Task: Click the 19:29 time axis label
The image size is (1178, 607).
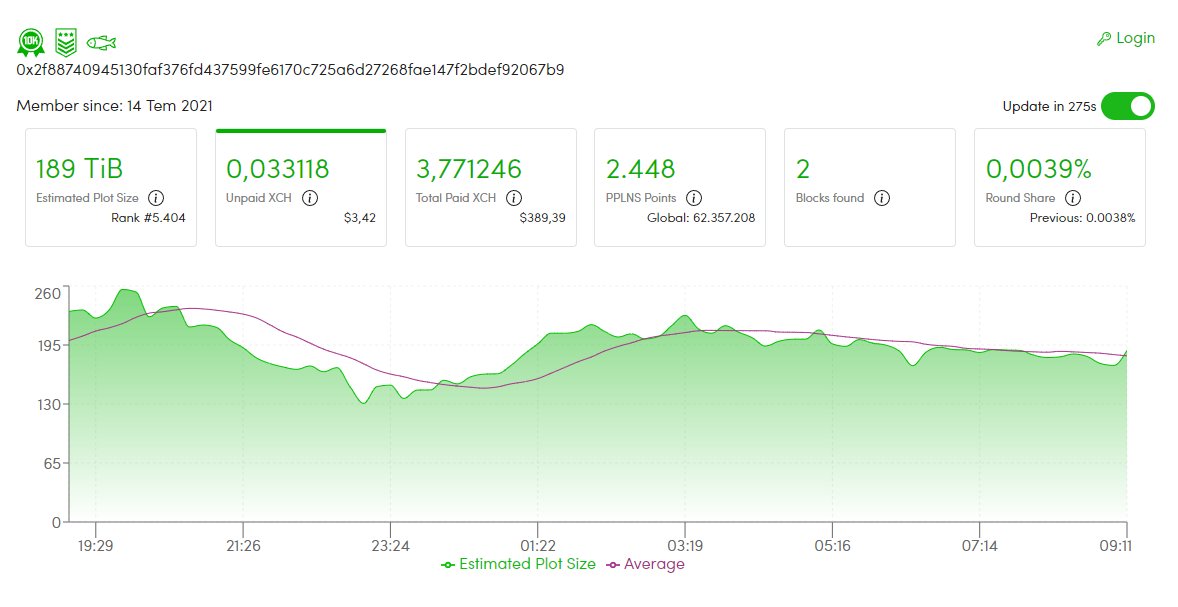Action: click(x=95, y=546)
